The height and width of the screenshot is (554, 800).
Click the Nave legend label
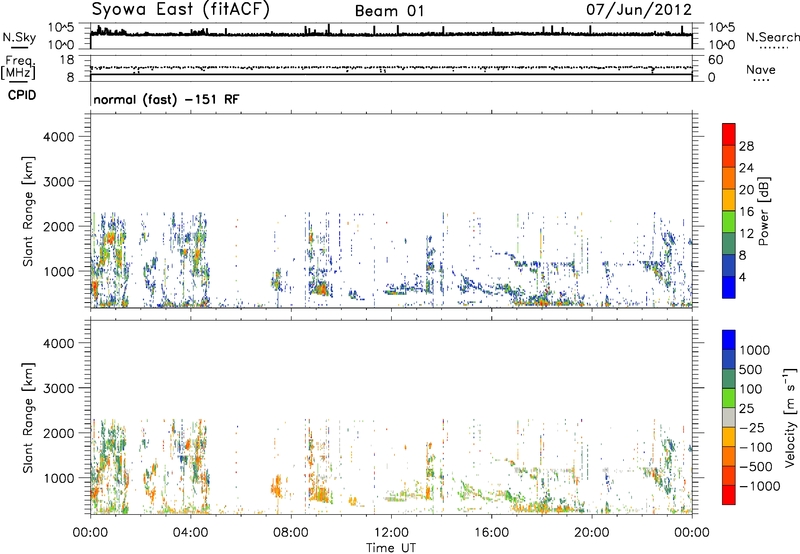pos(761,69)
